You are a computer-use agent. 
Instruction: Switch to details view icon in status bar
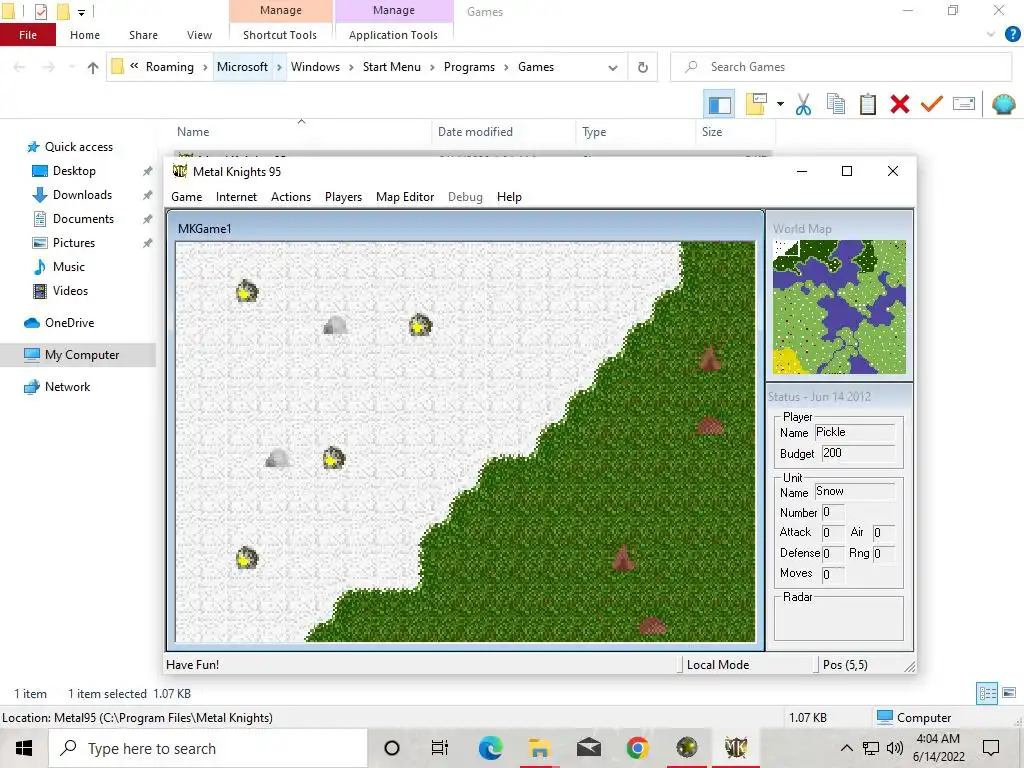point(987,693)
